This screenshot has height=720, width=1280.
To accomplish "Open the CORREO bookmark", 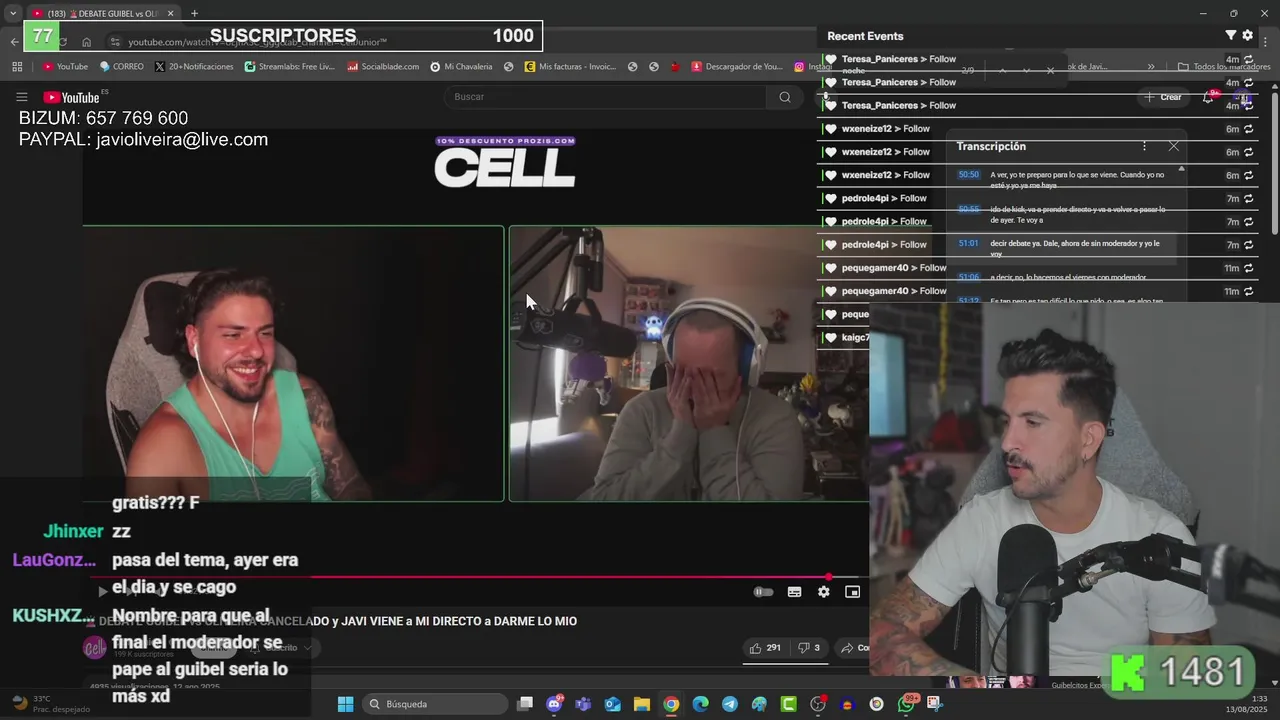I will coord(121,67).
